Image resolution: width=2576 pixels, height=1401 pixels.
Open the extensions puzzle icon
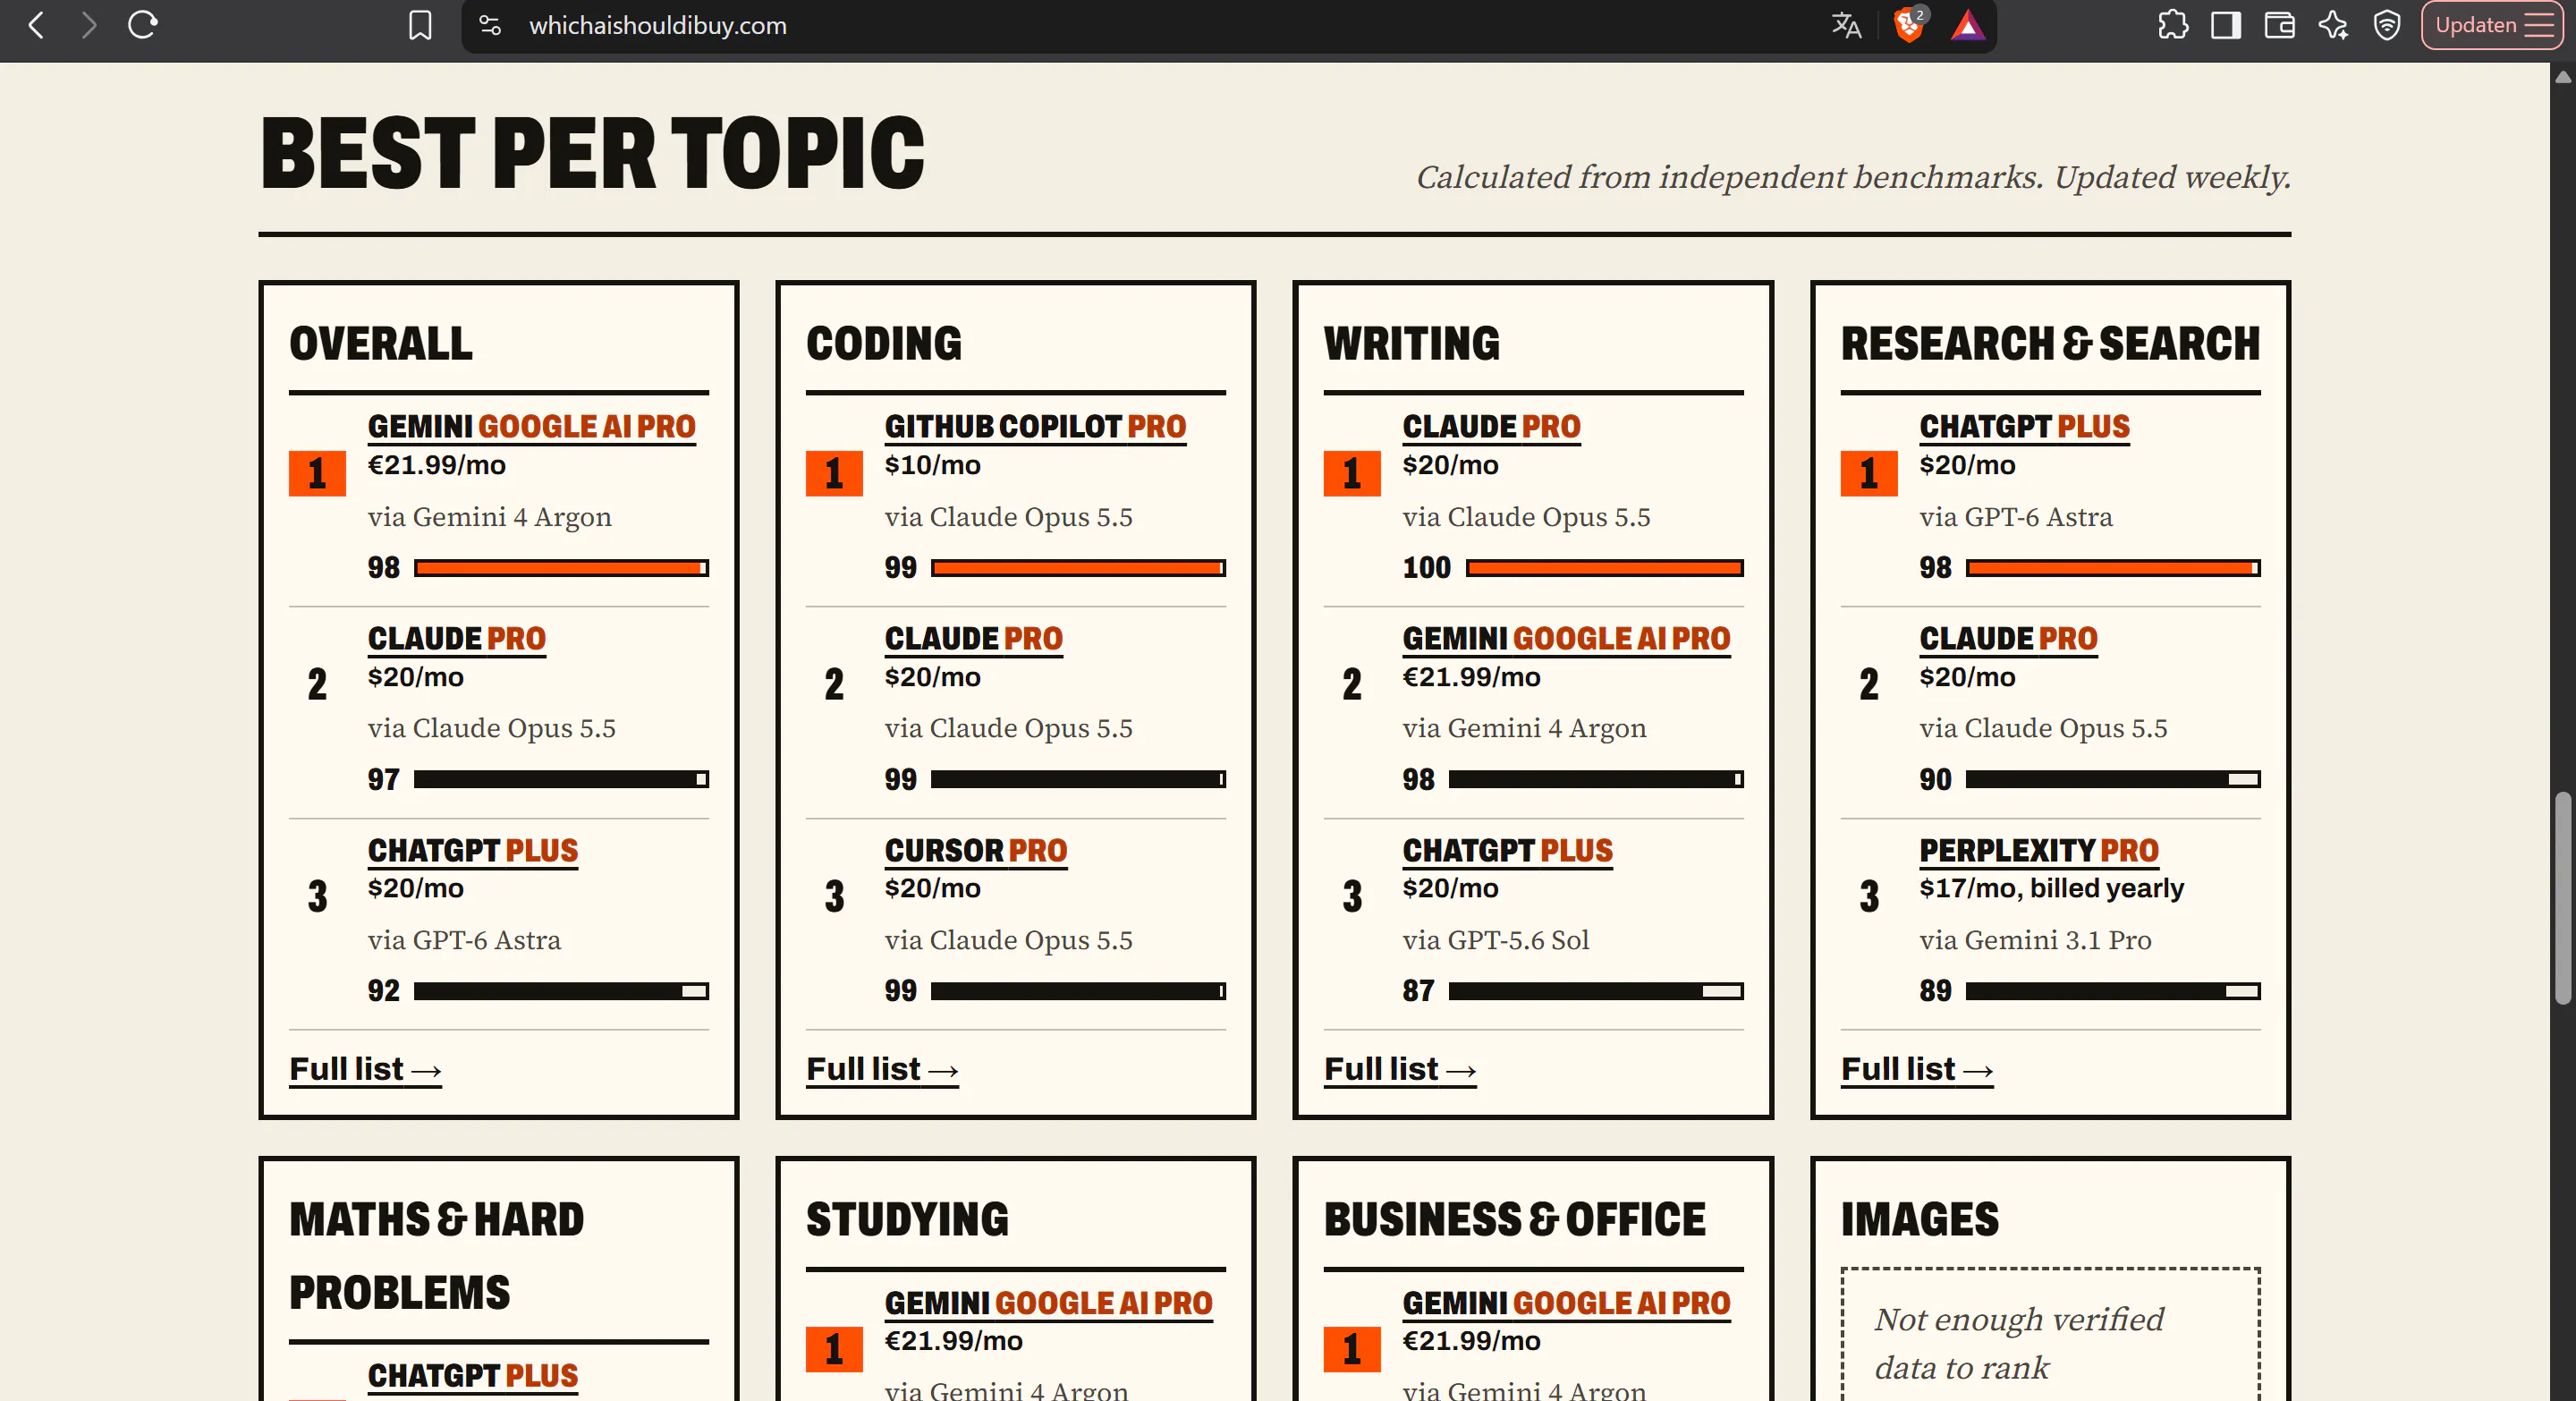click(2172, 25)
